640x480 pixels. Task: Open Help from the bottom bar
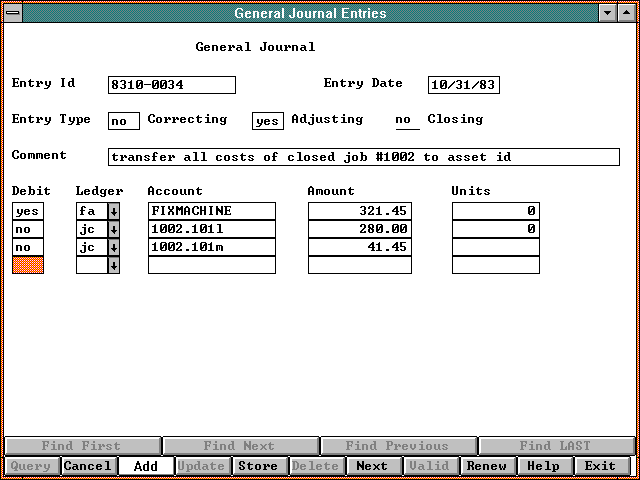coord(543,466)
